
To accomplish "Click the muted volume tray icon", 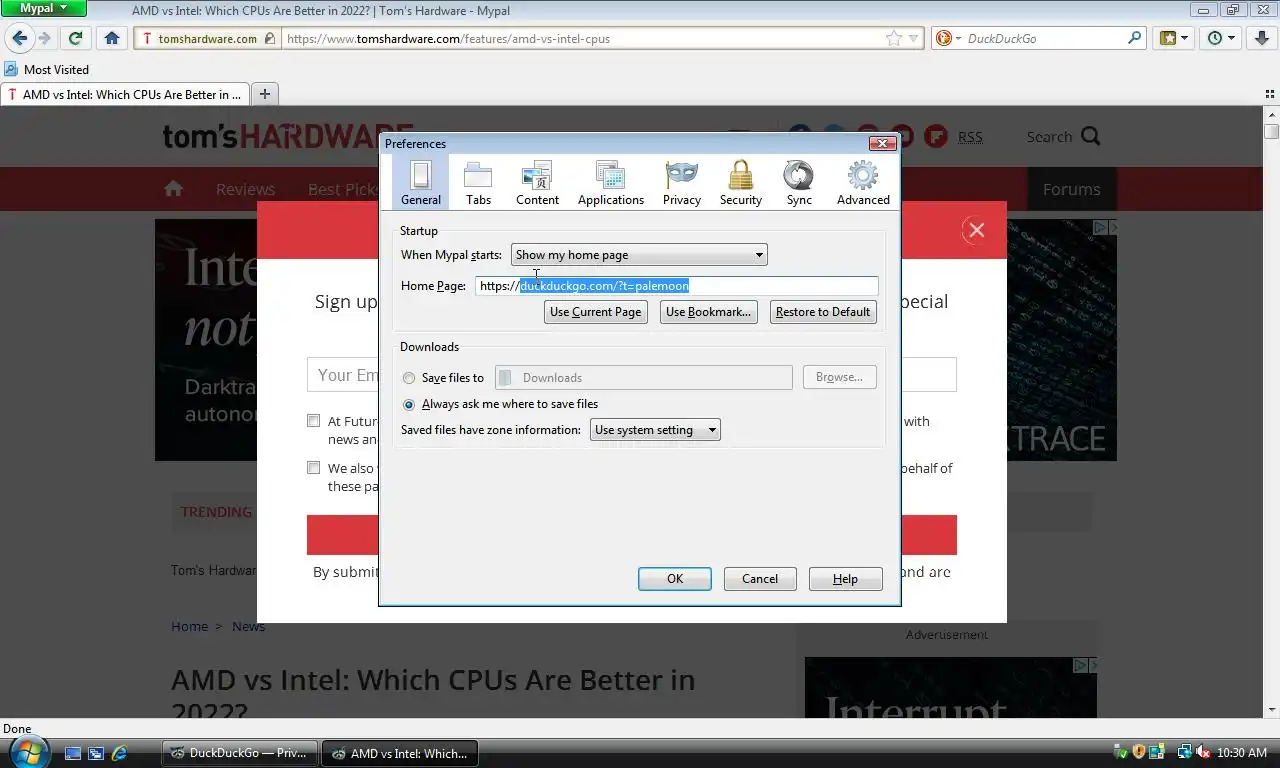I will coord(1203,753).
